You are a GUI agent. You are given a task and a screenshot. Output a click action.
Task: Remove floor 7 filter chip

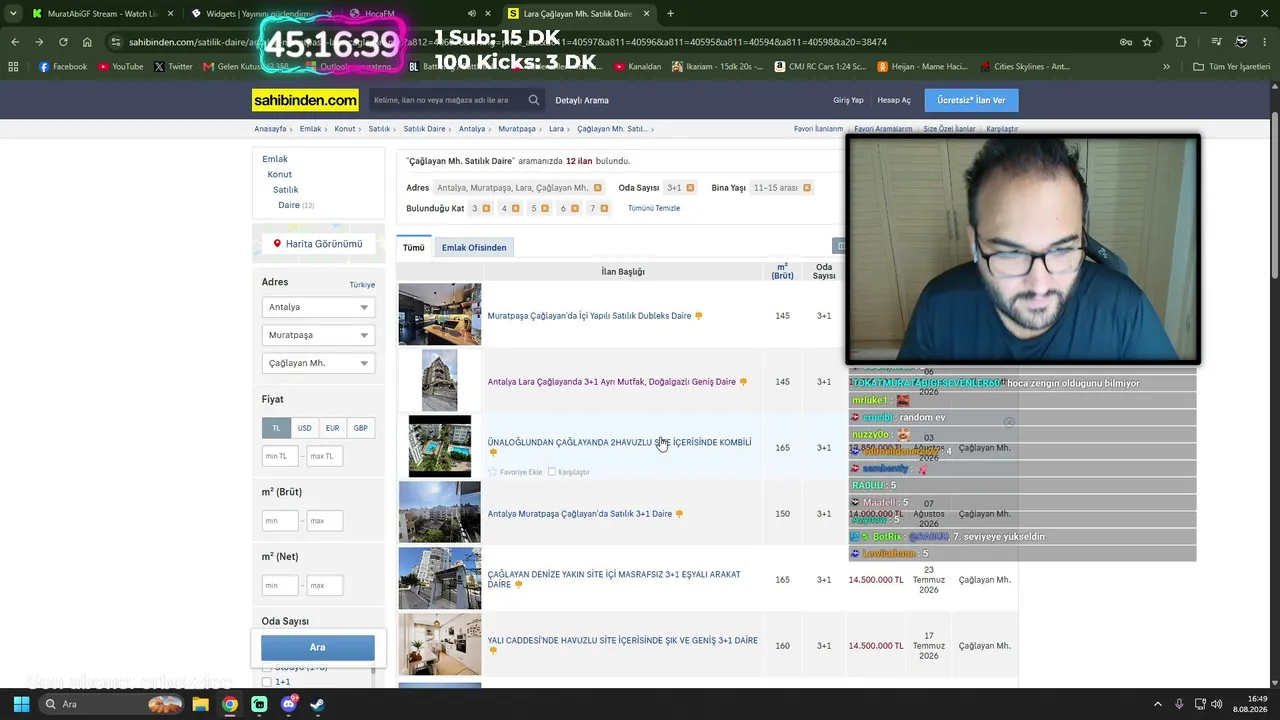click(604, 209)
